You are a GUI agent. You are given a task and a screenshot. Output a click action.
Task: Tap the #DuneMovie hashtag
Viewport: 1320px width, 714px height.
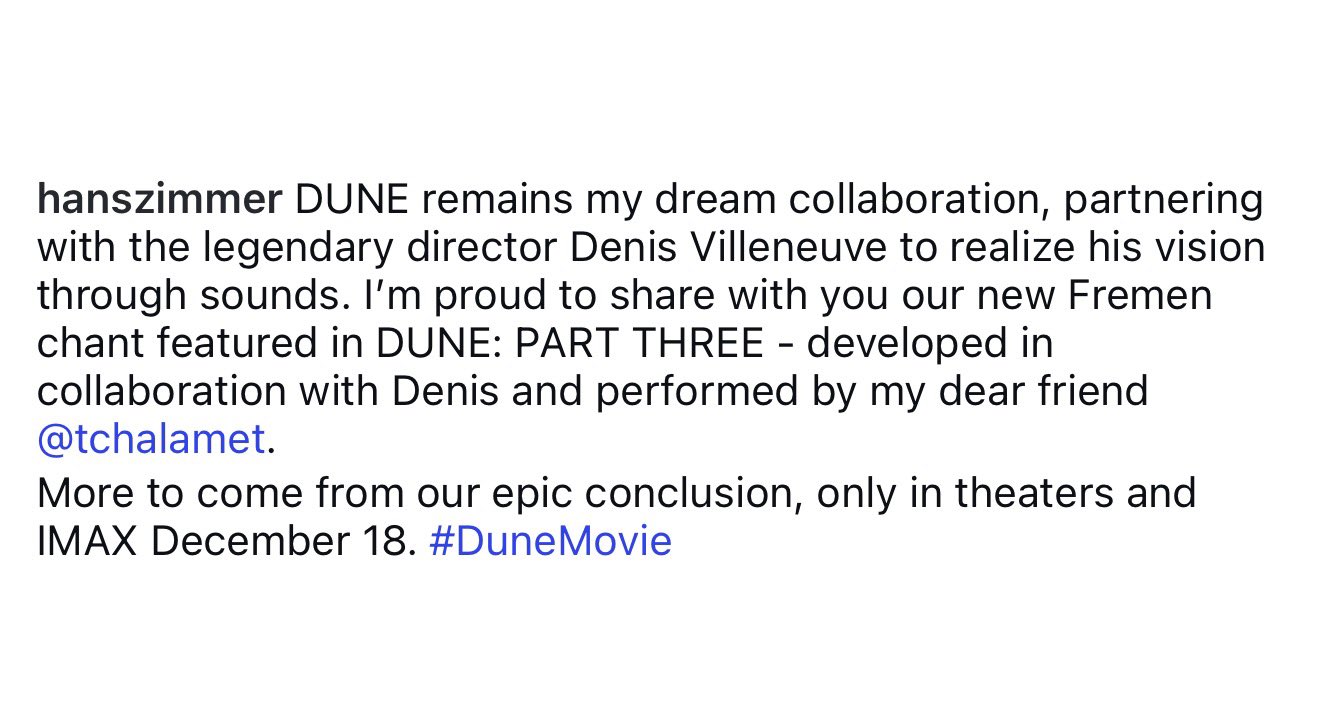point(550,541)
